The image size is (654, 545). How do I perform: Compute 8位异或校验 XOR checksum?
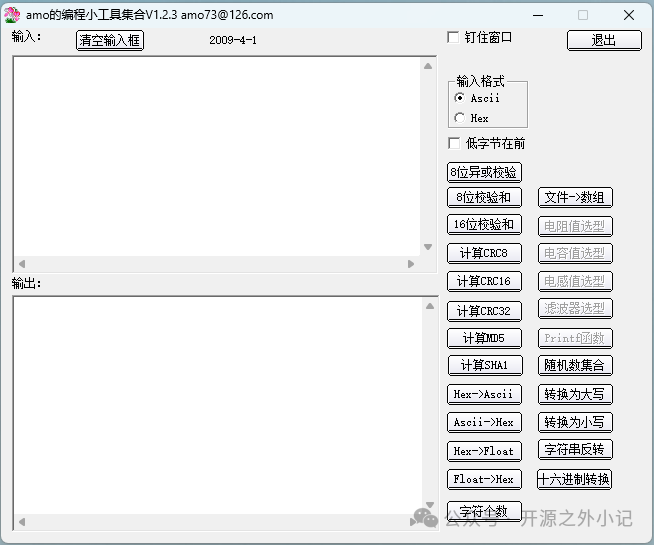[484, 172]
